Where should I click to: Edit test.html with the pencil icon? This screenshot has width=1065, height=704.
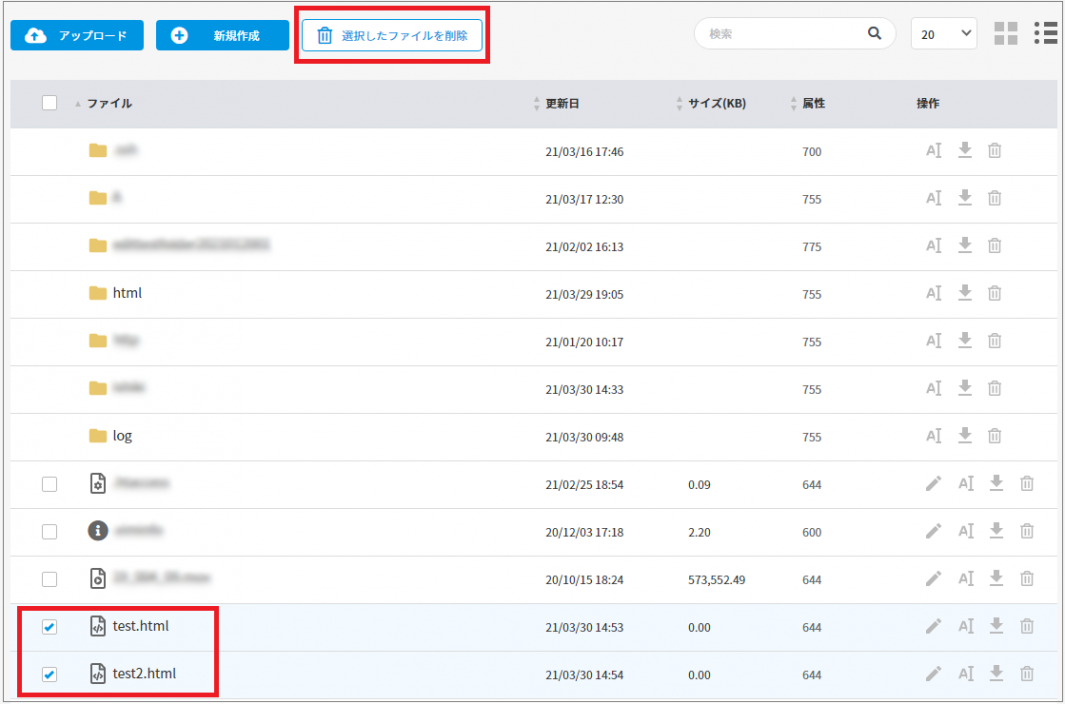click(933, 626)
